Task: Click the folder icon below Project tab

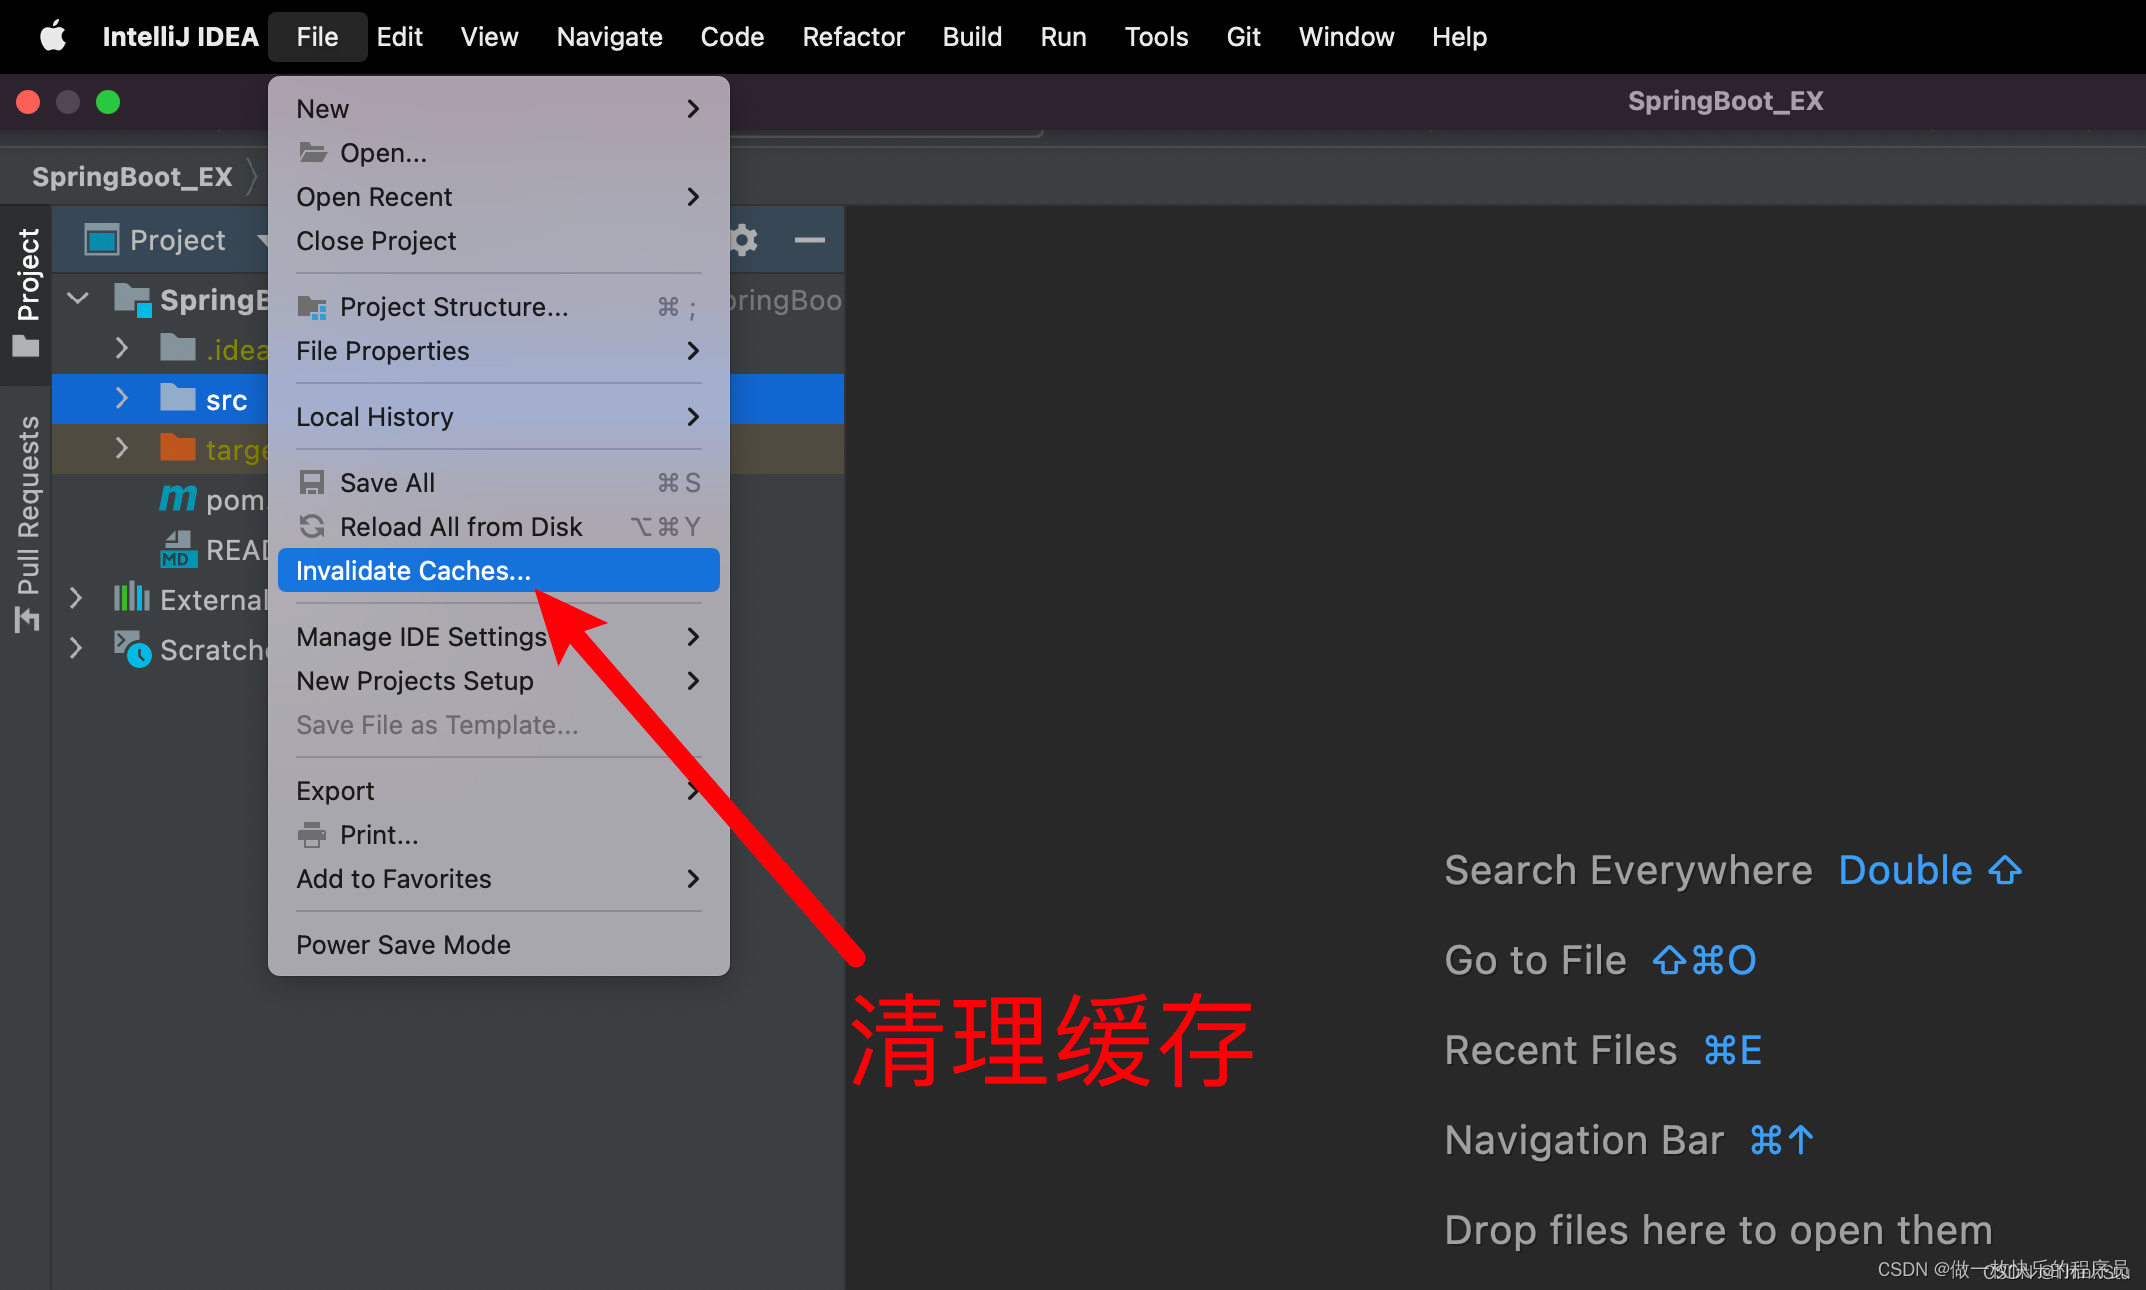Action: point(26,346)
